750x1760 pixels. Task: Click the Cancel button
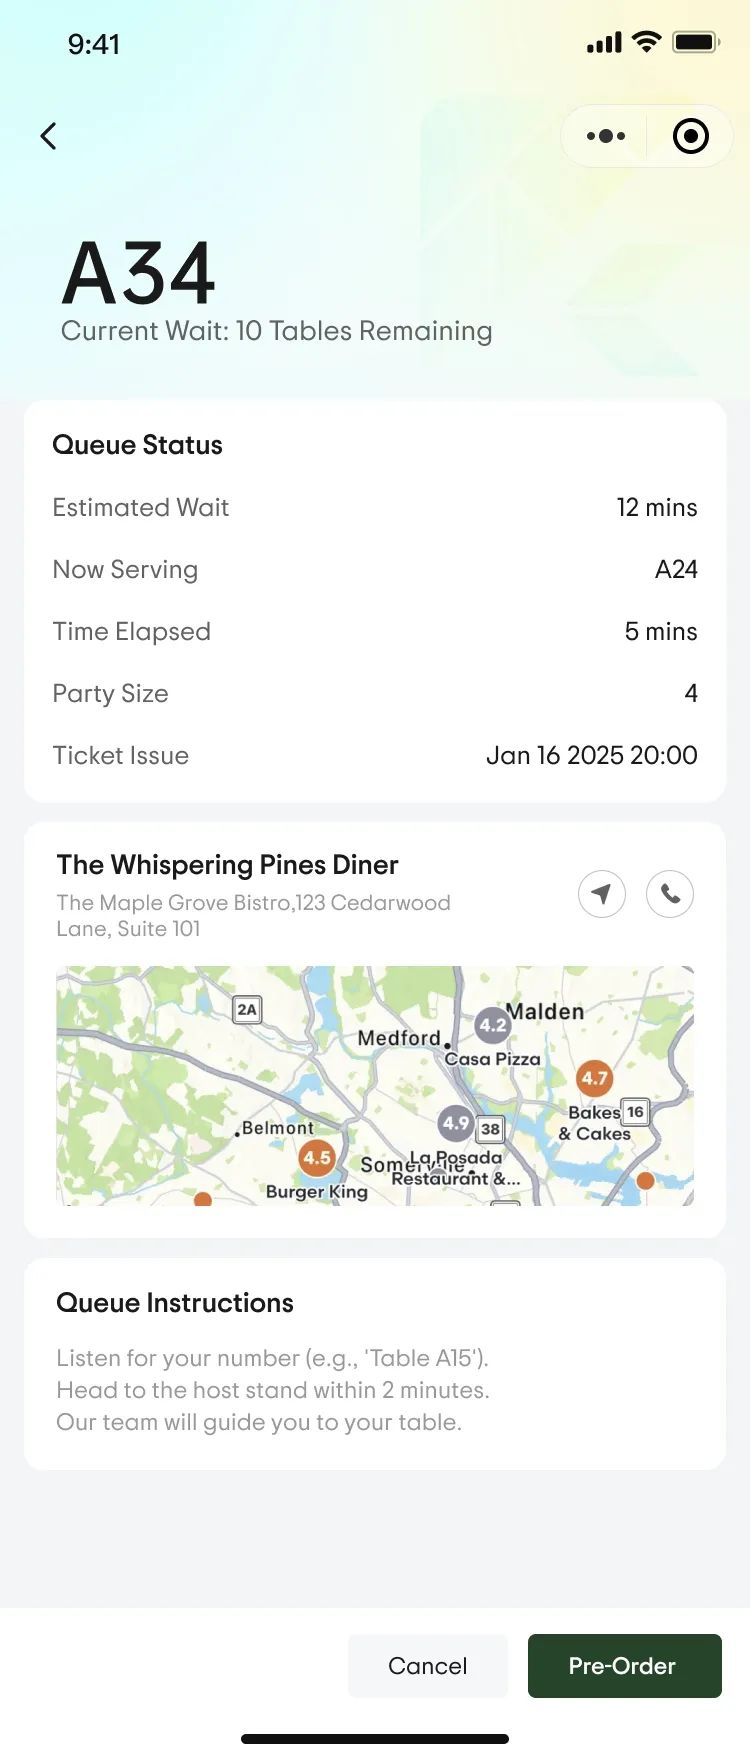[428, 1666]
